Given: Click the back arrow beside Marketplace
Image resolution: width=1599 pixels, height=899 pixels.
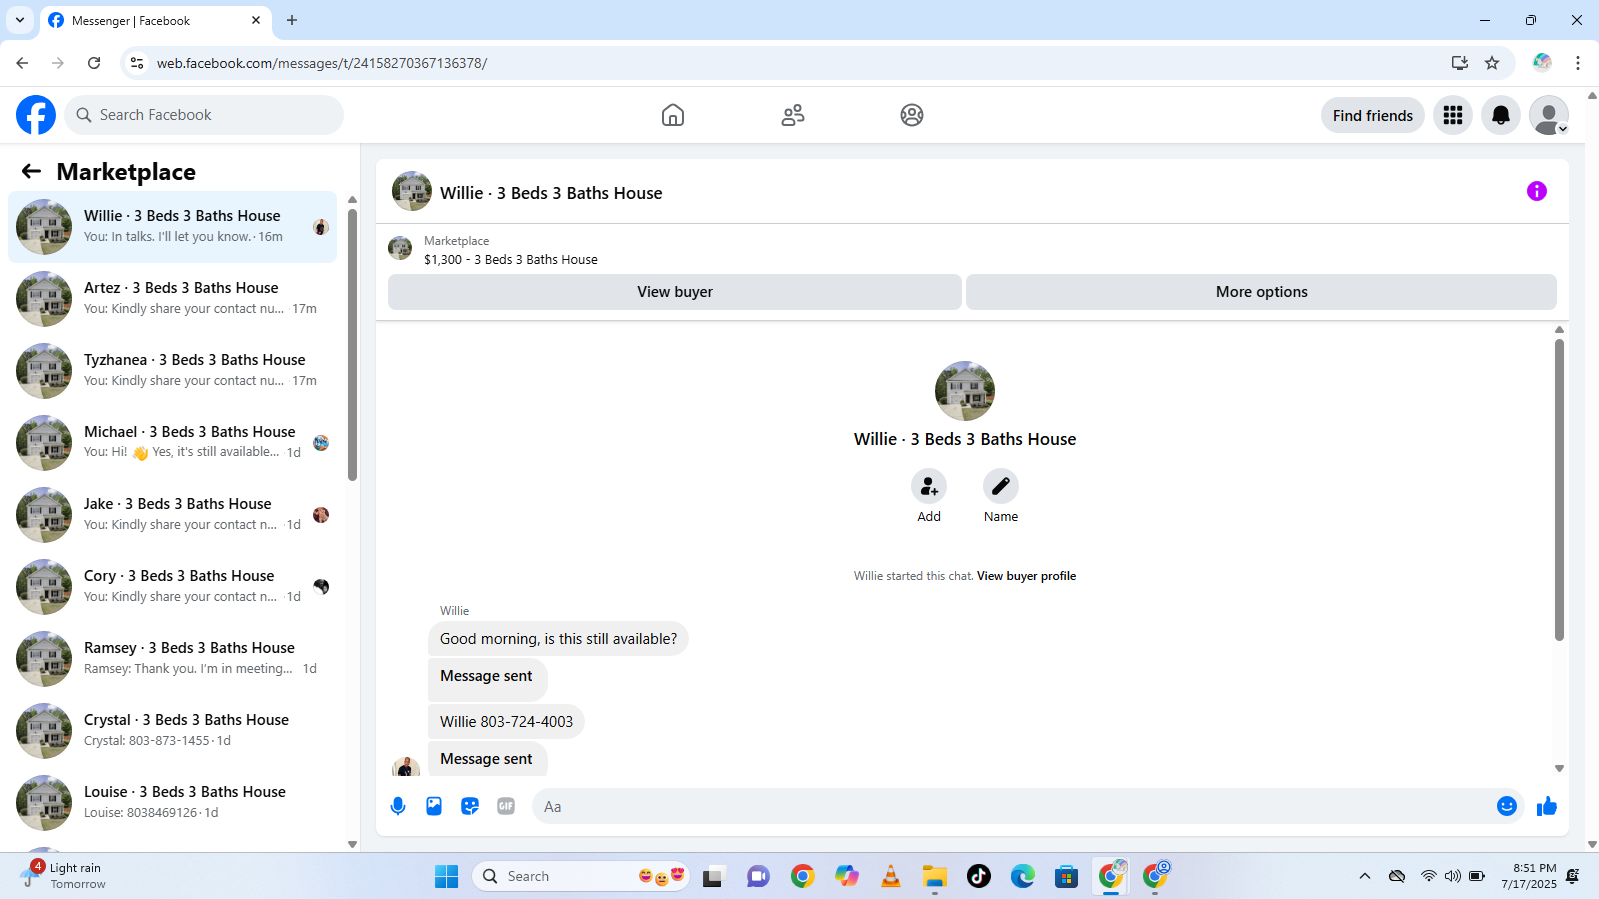Looking at the screenshot, I should coord(32,171).
